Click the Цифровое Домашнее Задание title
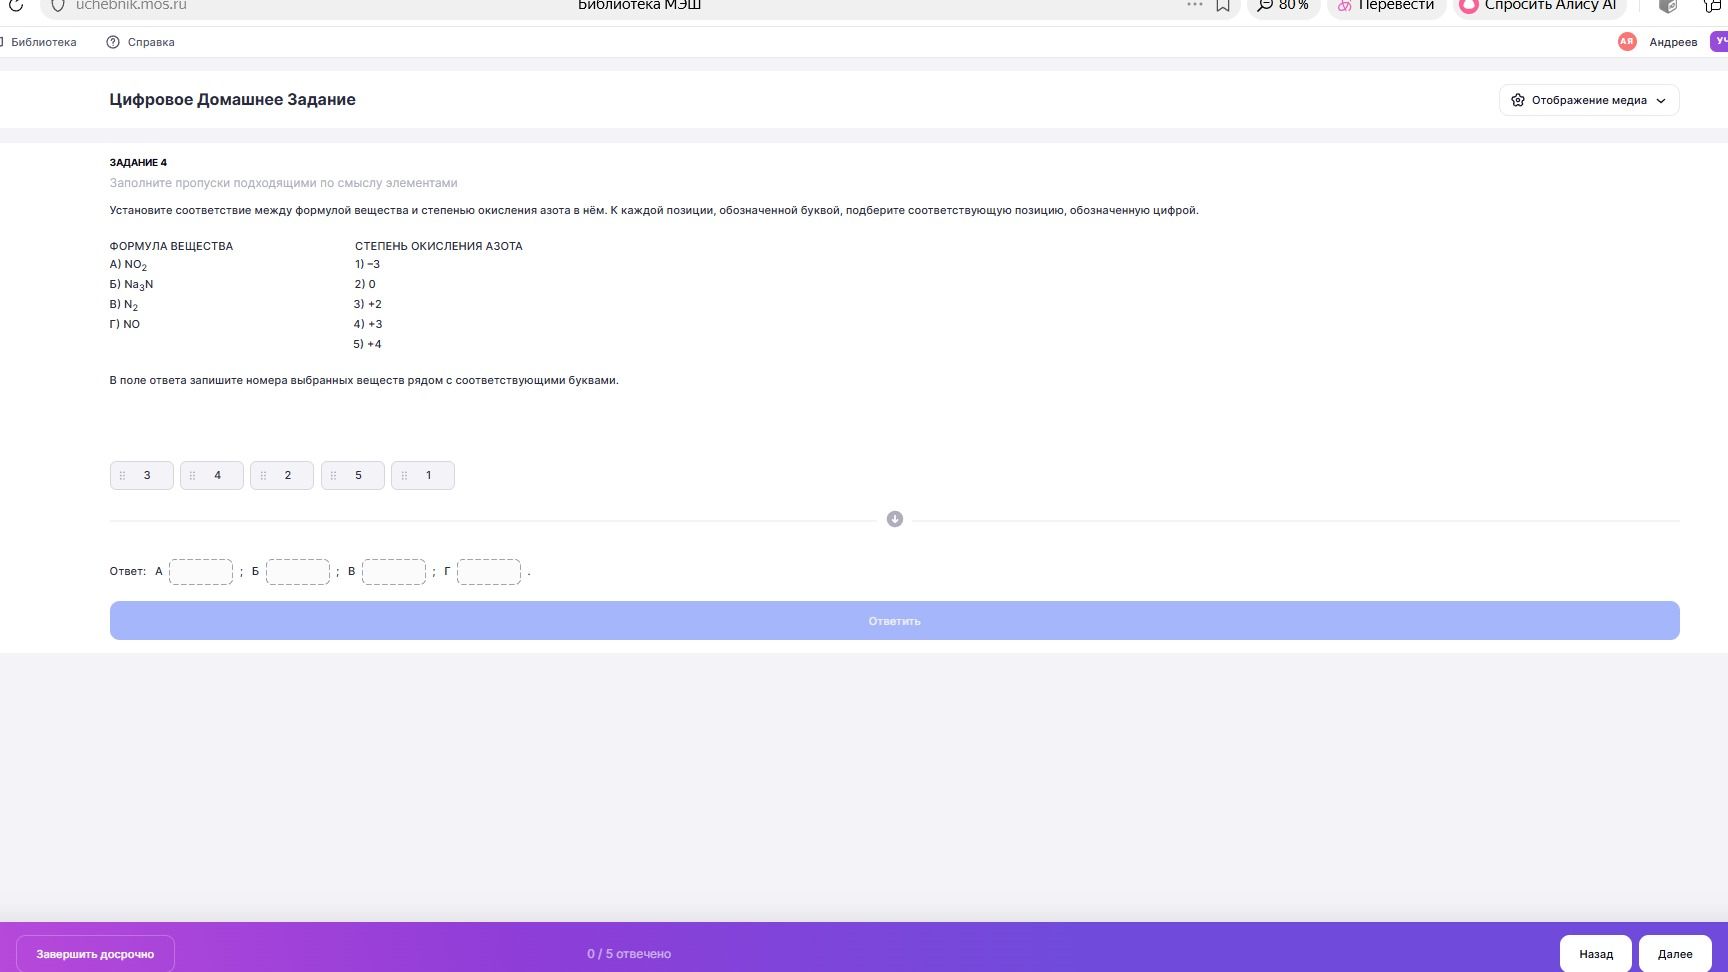The image size is (1728, 972). click(232, 99)
